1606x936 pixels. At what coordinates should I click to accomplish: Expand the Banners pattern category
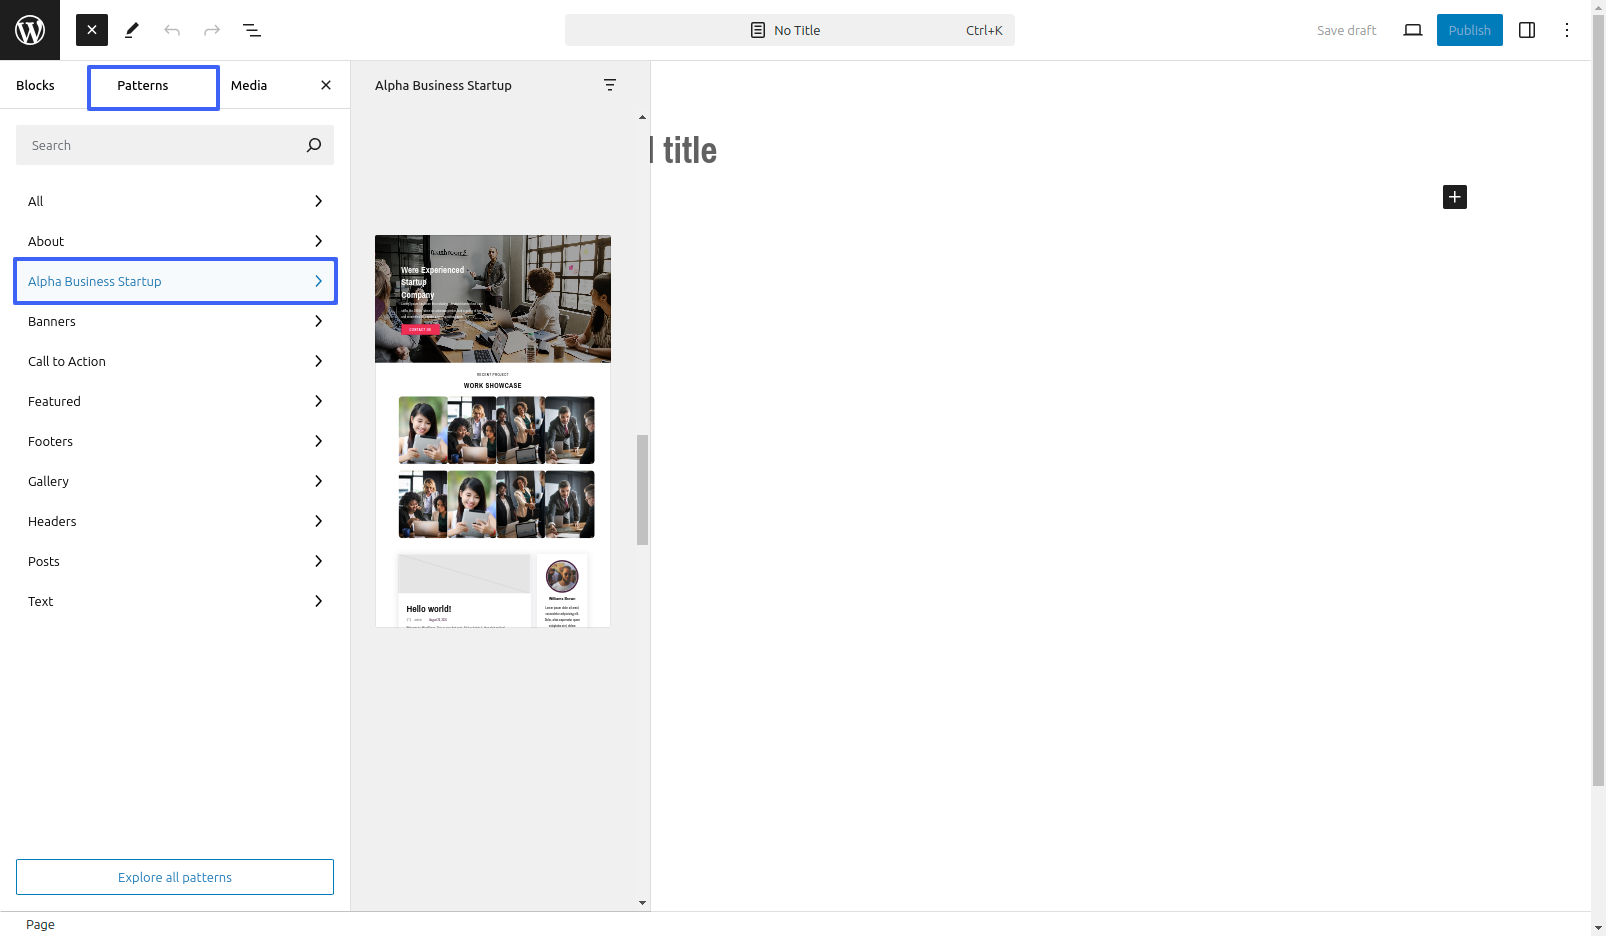coord(175,321)
